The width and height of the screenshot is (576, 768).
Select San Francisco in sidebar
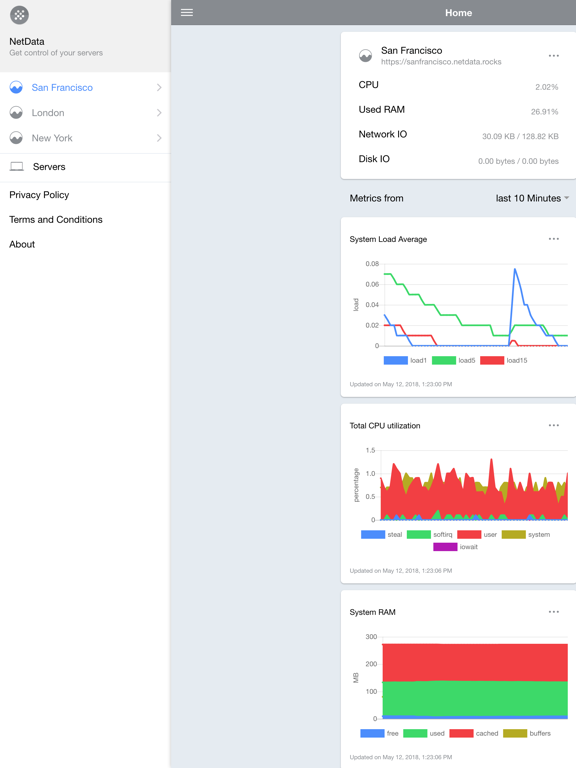tap(85, 87)
